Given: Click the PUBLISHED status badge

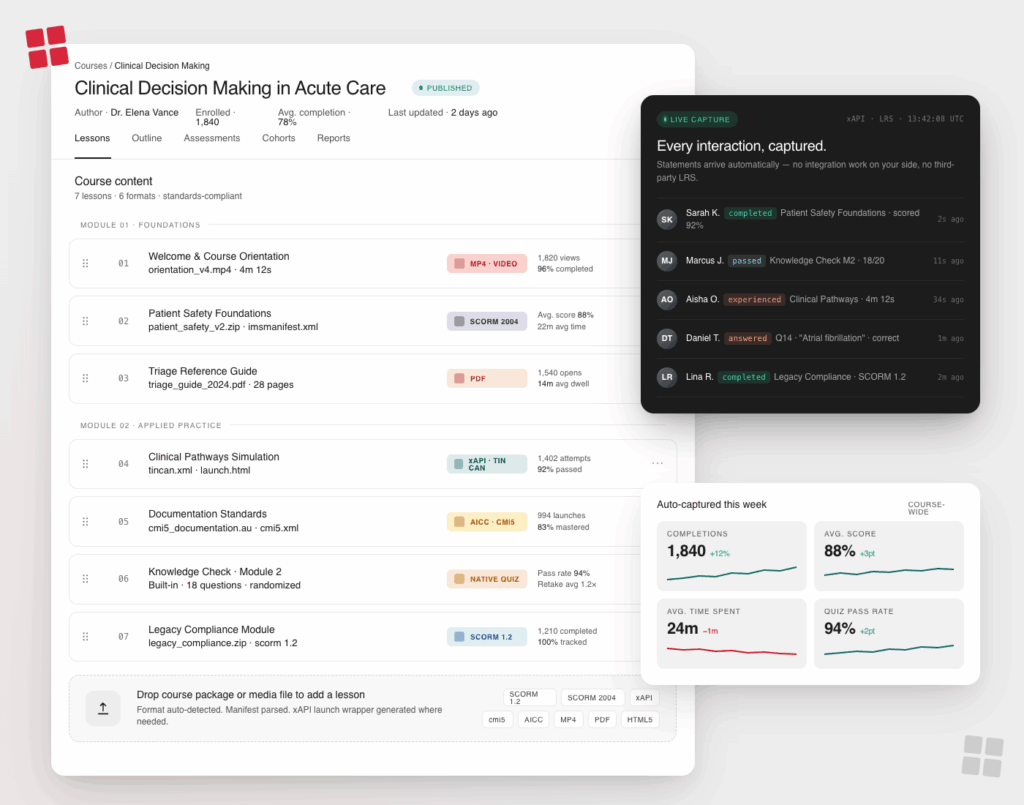Looking at the screenshot, I should pyautogui.click(x=445, y=88).
